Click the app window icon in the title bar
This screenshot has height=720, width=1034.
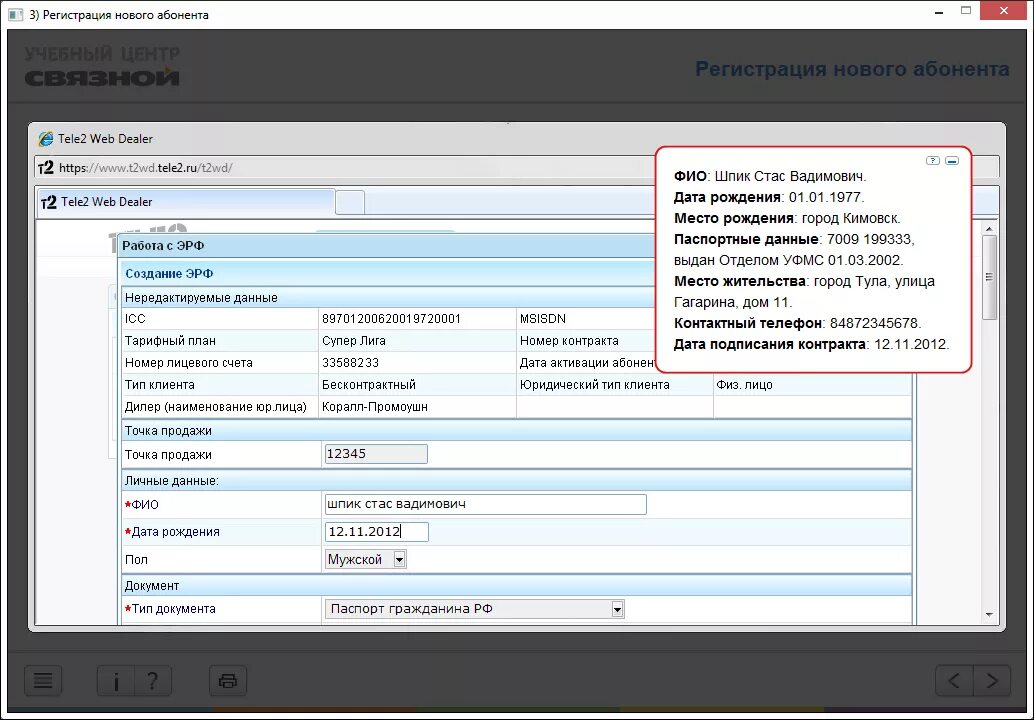(16, 14)
